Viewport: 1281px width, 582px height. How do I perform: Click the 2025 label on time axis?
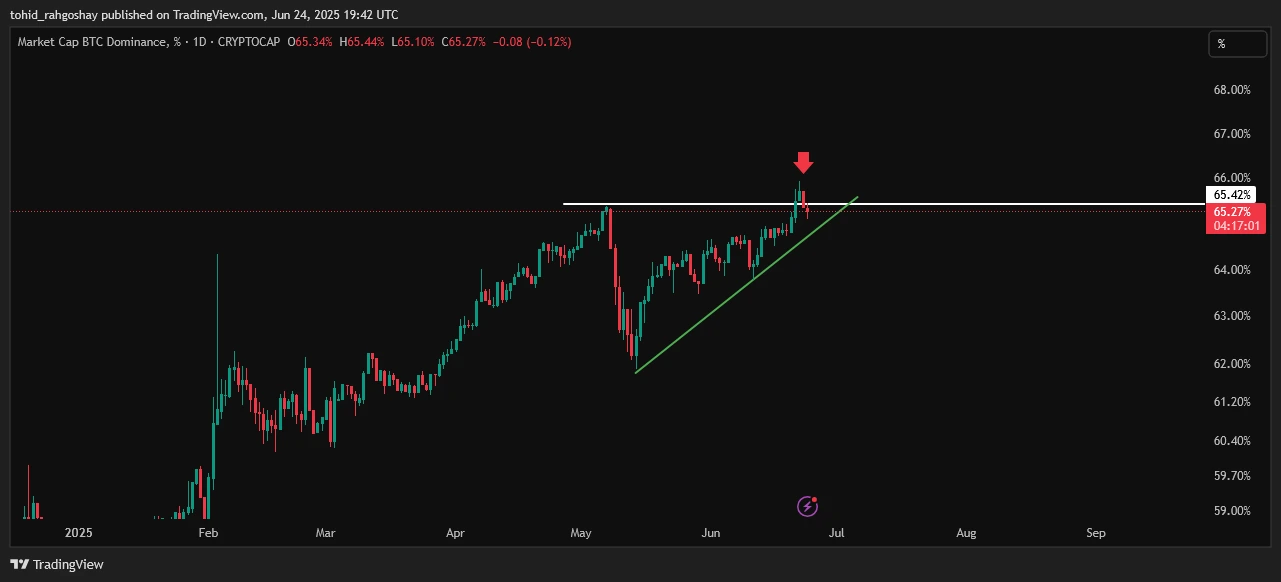click(x=78, y=533)
